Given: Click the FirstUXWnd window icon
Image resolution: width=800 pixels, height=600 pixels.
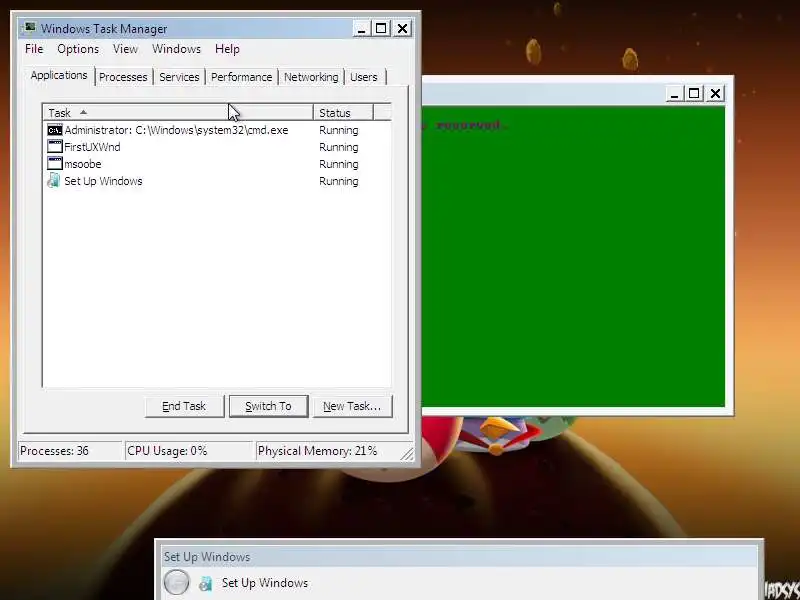Looking at the screenshot, I should (x=55, y=147).
